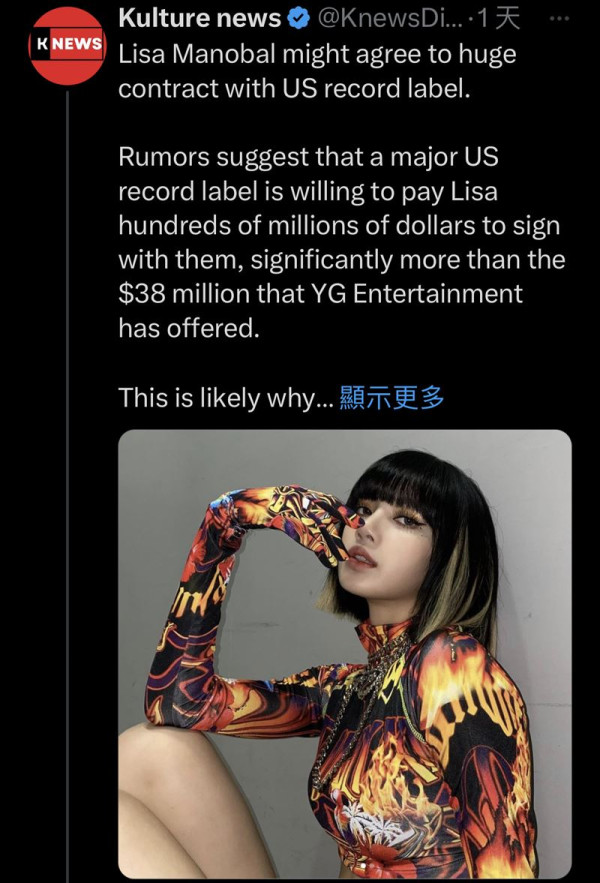
Task: Open the attached photo thumbnail
Action: (345, 653)
